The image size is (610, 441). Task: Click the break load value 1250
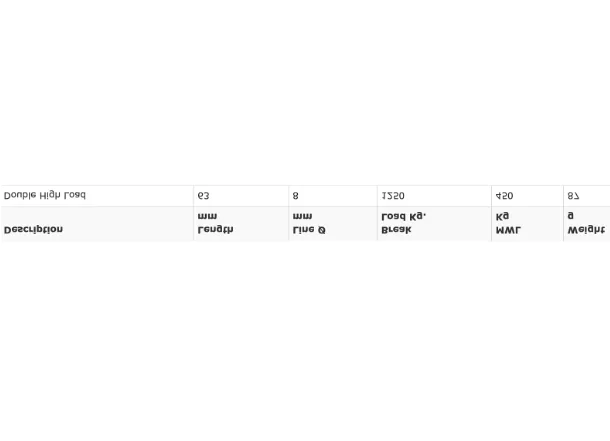point(393,196)
